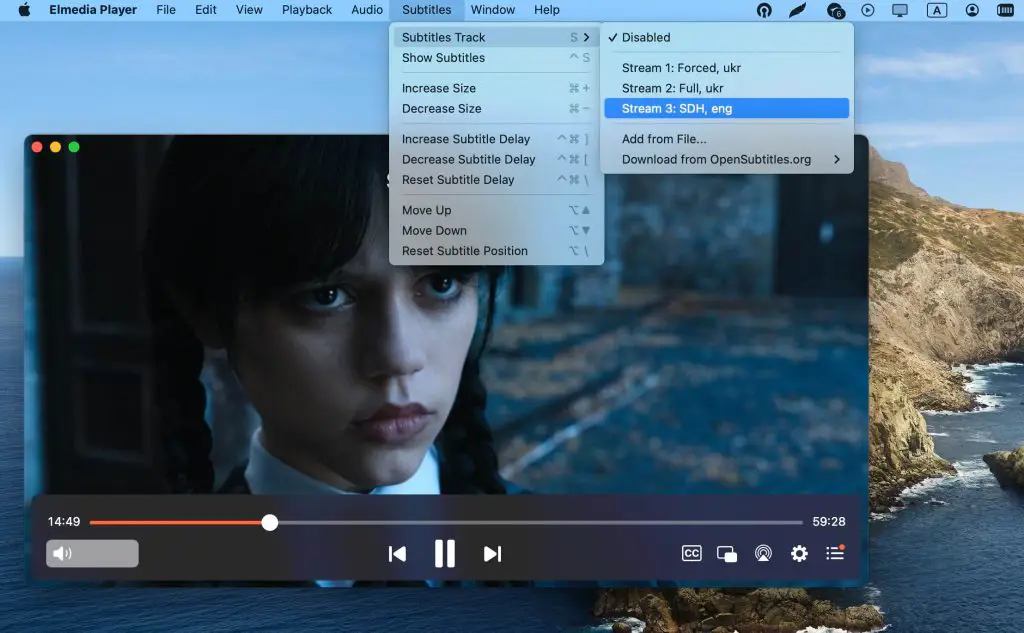Open the keyboard input source A icon
The height and width of the screenshot is (633, 1024).
(936, 10)
